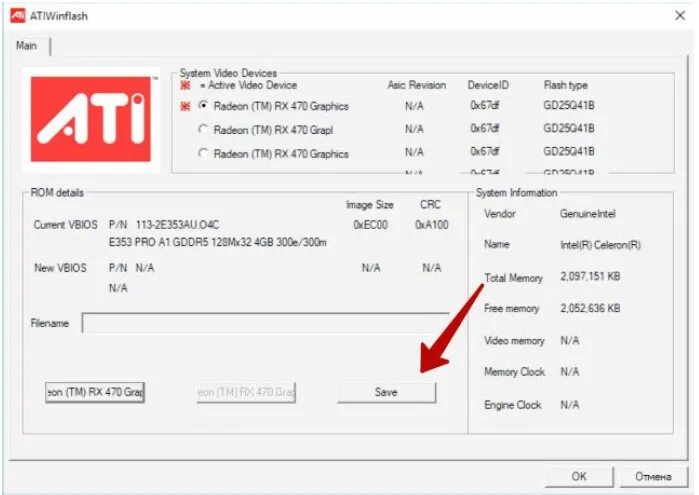The image size is (699, 495).
Task: Click the Flash type column header
Action: (x=566, y=85)
